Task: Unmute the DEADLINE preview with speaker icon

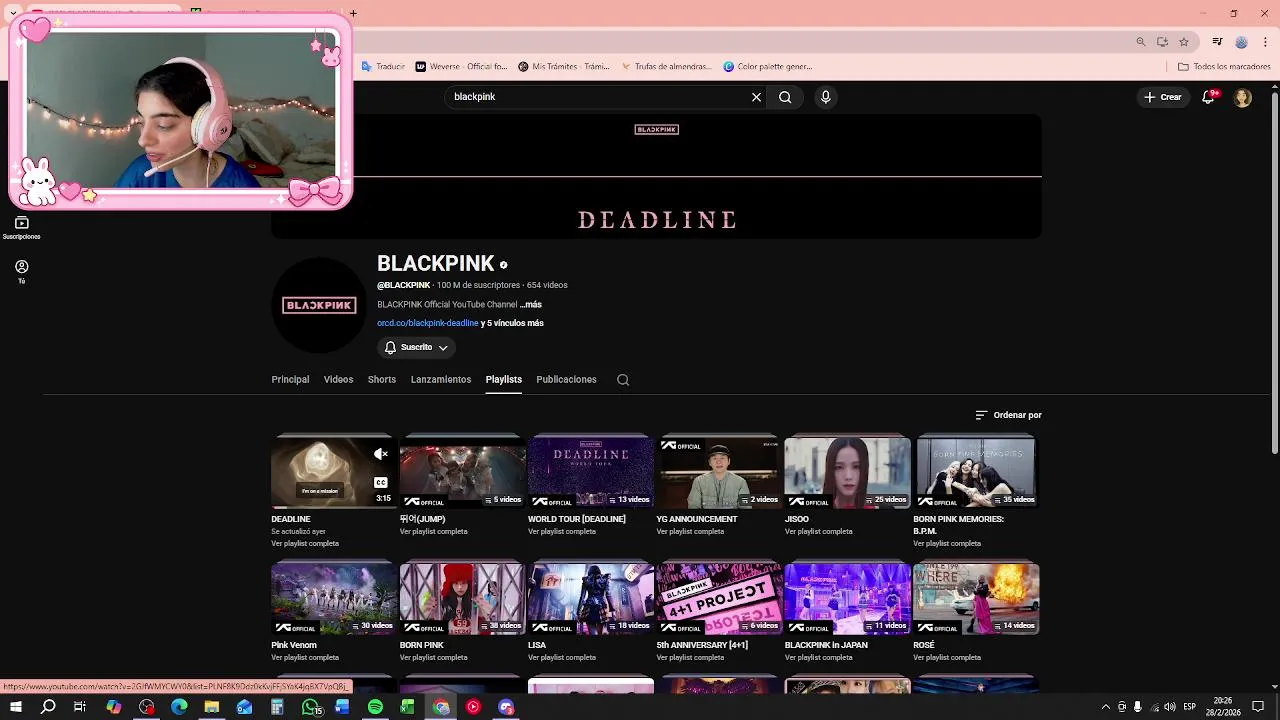Action: click(x=381, y=454)
